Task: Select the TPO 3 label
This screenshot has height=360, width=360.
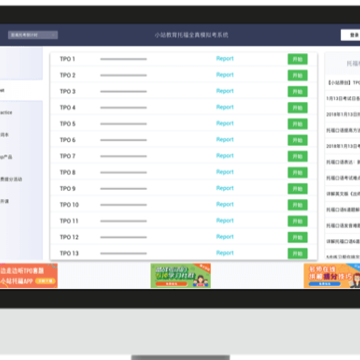Action: 68,91
